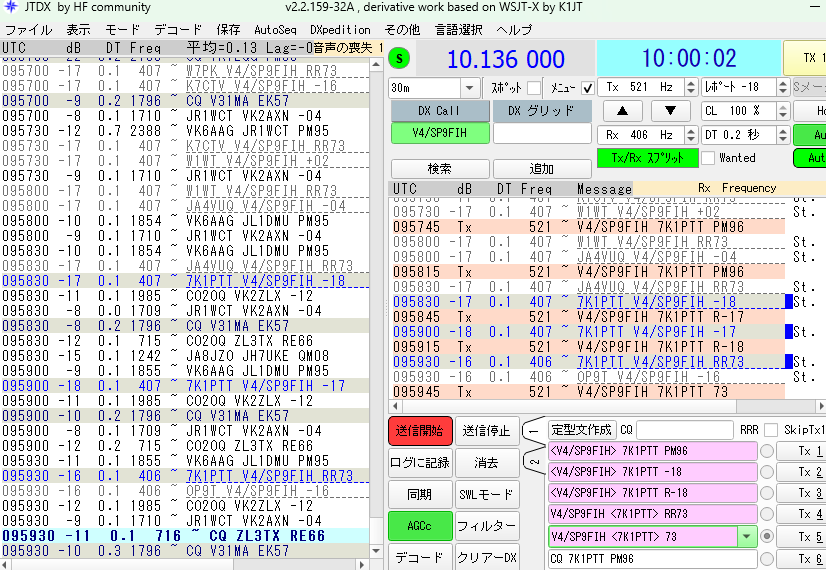Screen dimensions: 826x570
Task: Open the Tx 5 message dropdown arrow
Action: pos(747,537)
